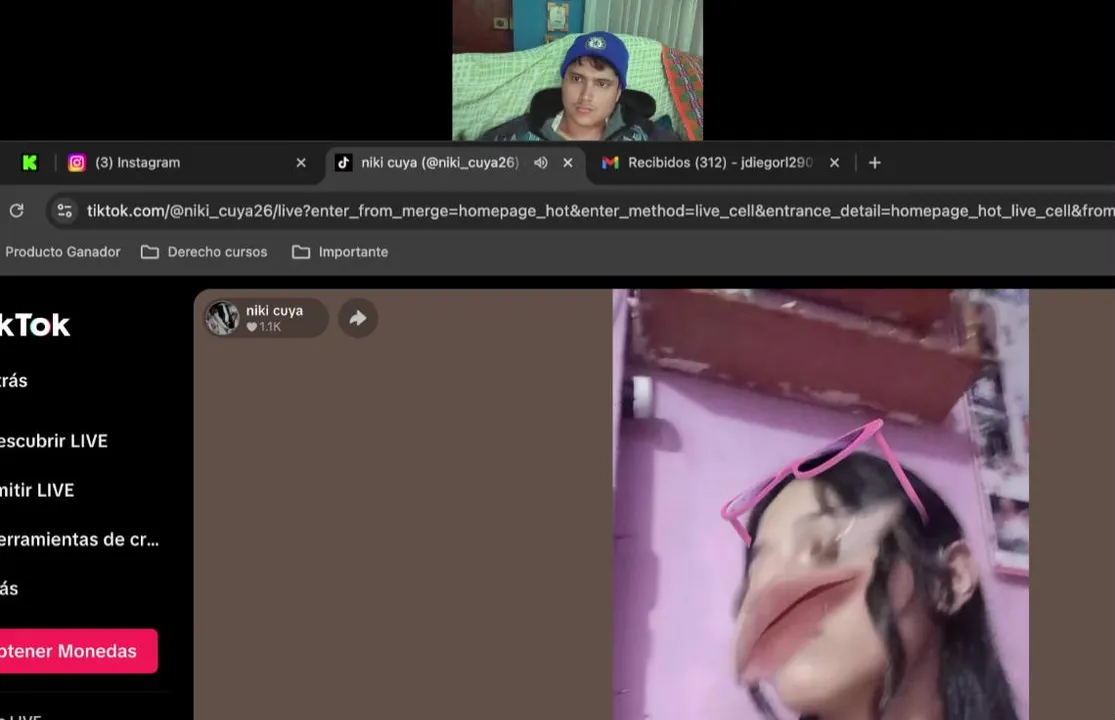
Task: Mute audio on the TikTok tab
Action: click(540, 163)
